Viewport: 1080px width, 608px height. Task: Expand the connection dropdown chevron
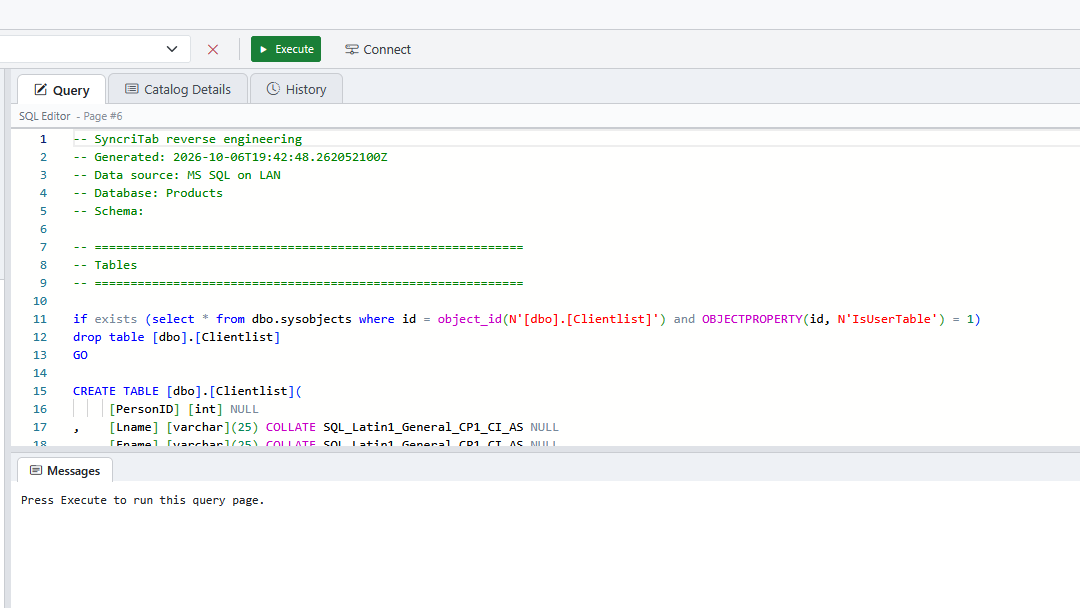pyautogui.click(x=172, y=49)
